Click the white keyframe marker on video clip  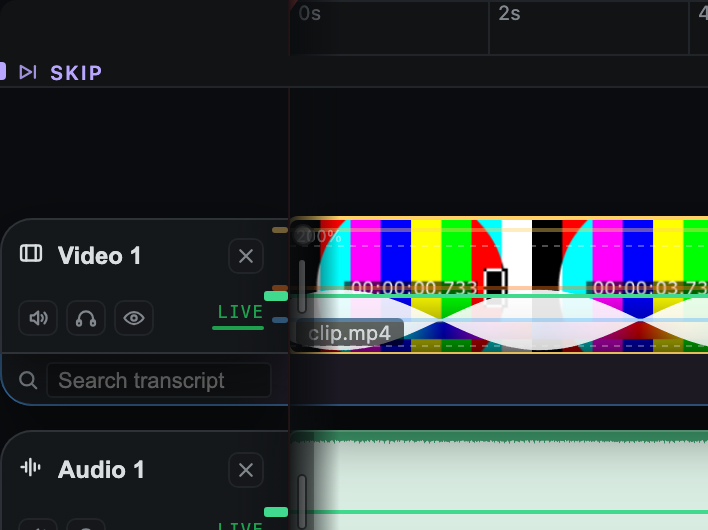(496, 288)
